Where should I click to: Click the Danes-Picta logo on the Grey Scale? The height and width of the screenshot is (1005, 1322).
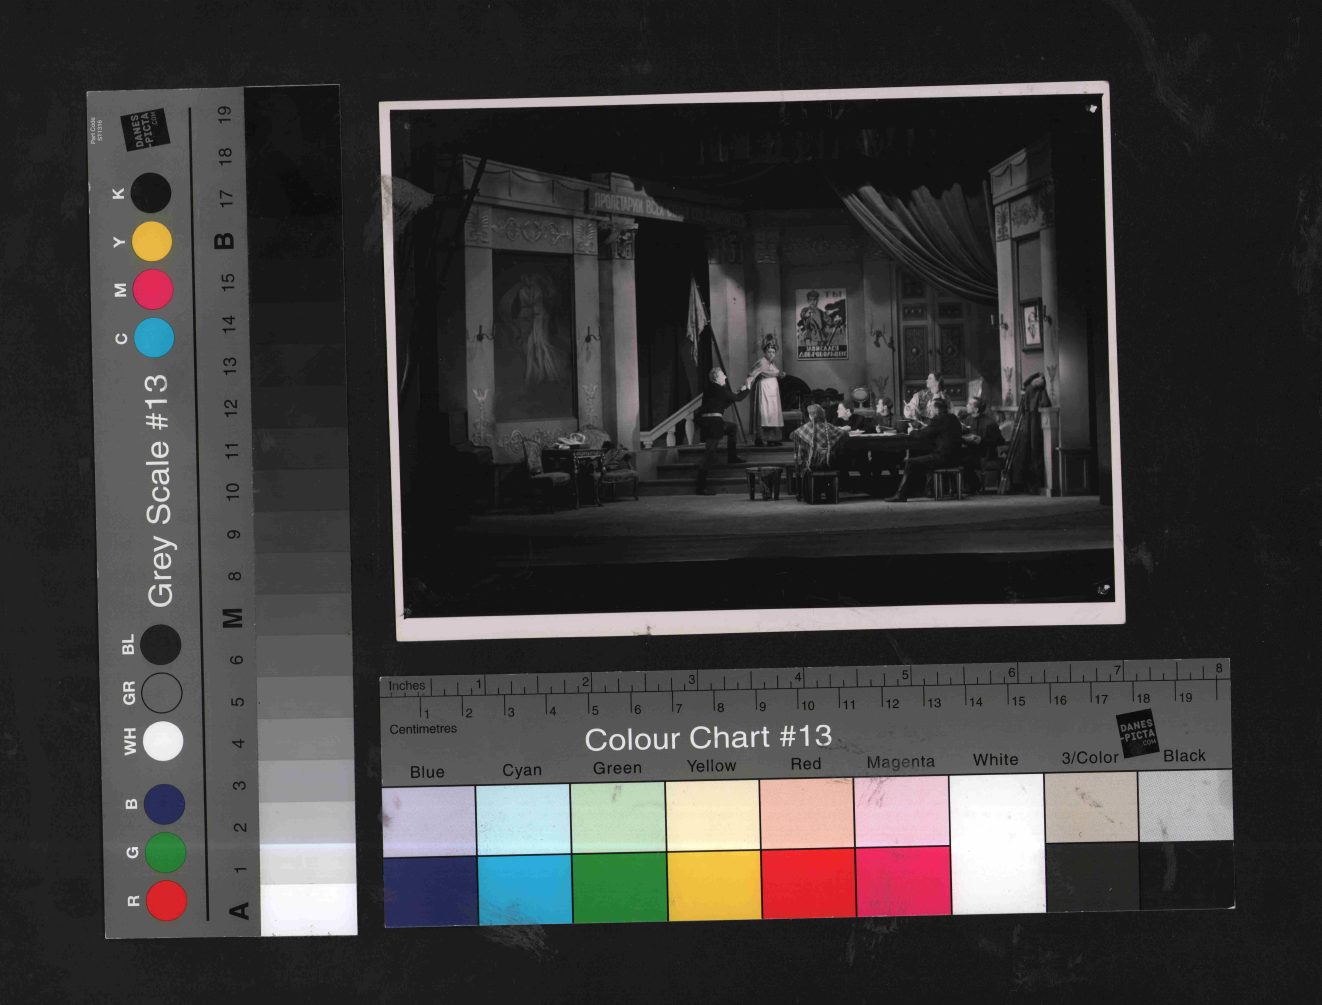coord(144,130)
